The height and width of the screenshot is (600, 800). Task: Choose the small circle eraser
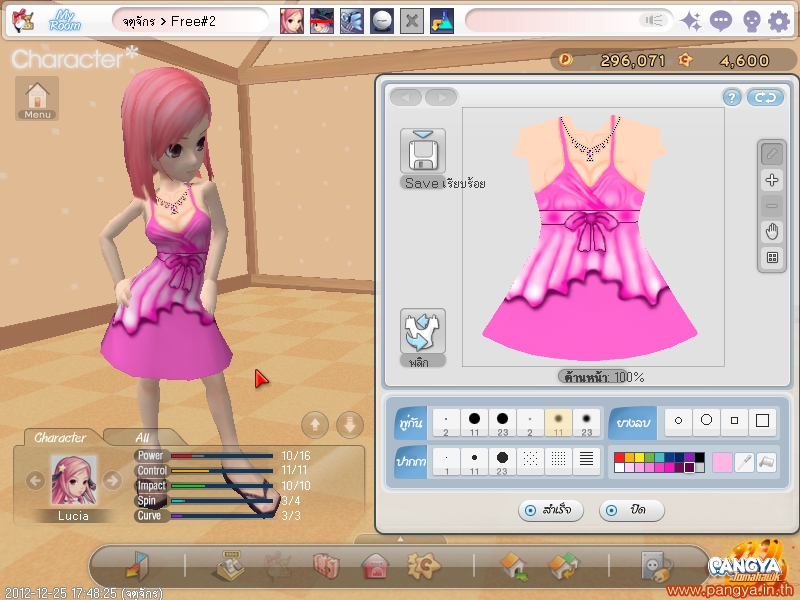click(x=679, y=422)
